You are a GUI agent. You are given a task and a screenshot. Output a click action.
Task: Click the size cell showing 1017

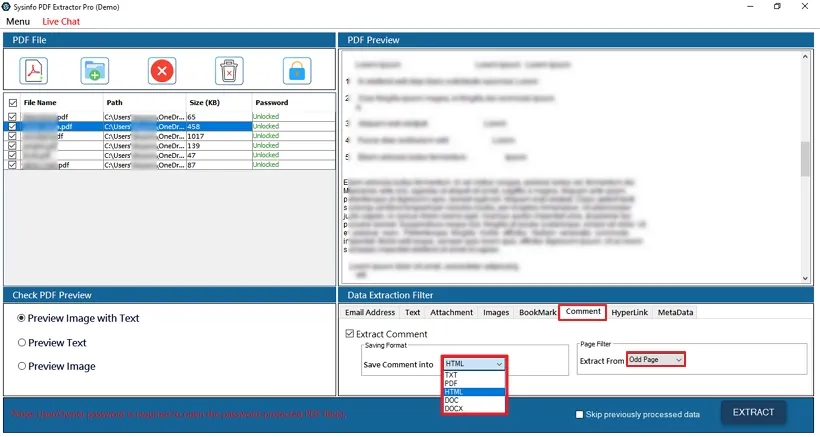coord(219,136)
